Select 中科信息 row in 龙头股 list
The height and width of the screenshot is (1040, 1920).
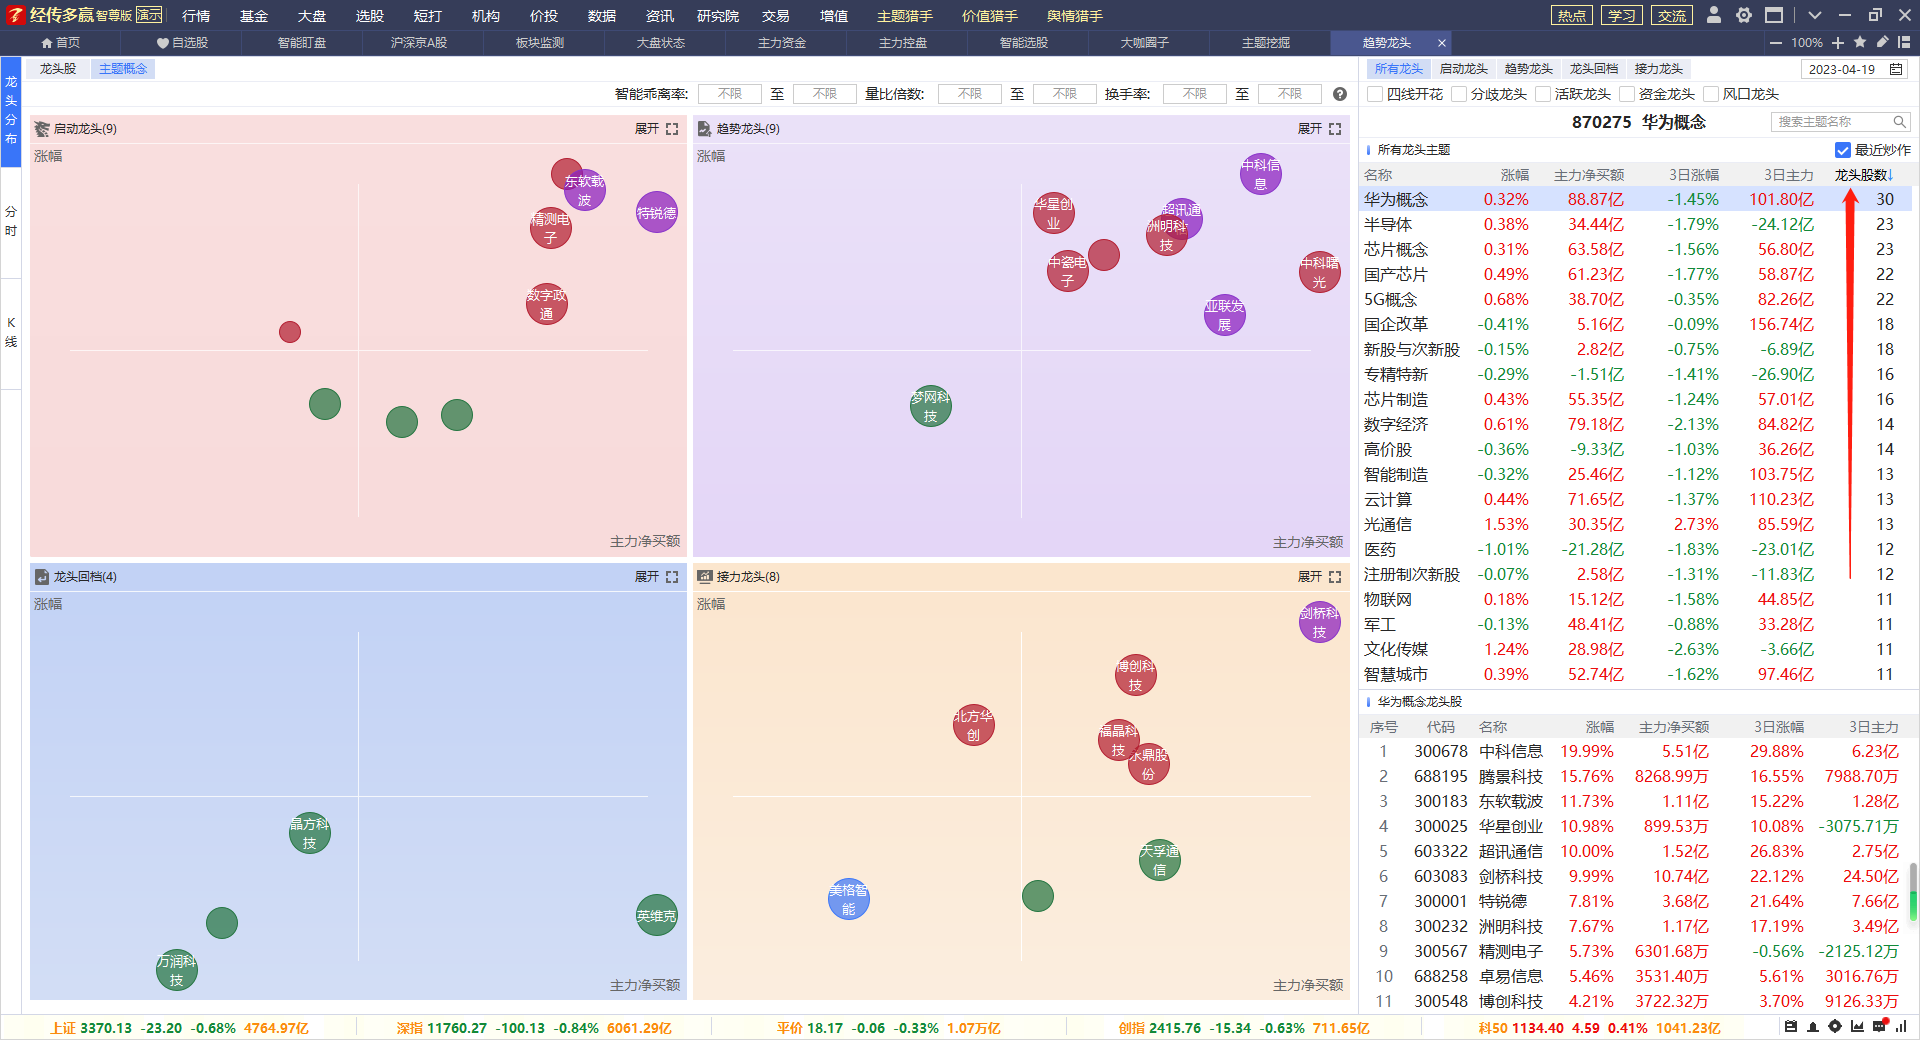click(1636, 752)
